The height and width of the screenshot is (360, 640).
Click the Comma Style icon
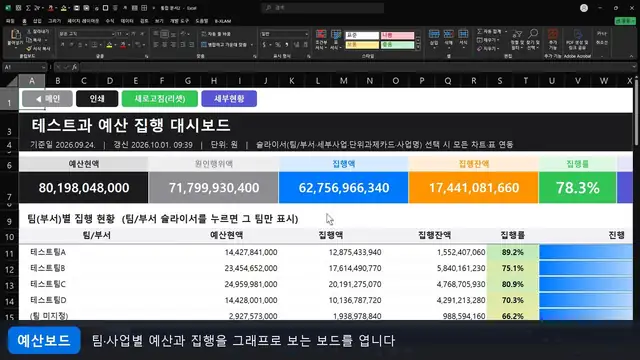click(x=287, y=44)
